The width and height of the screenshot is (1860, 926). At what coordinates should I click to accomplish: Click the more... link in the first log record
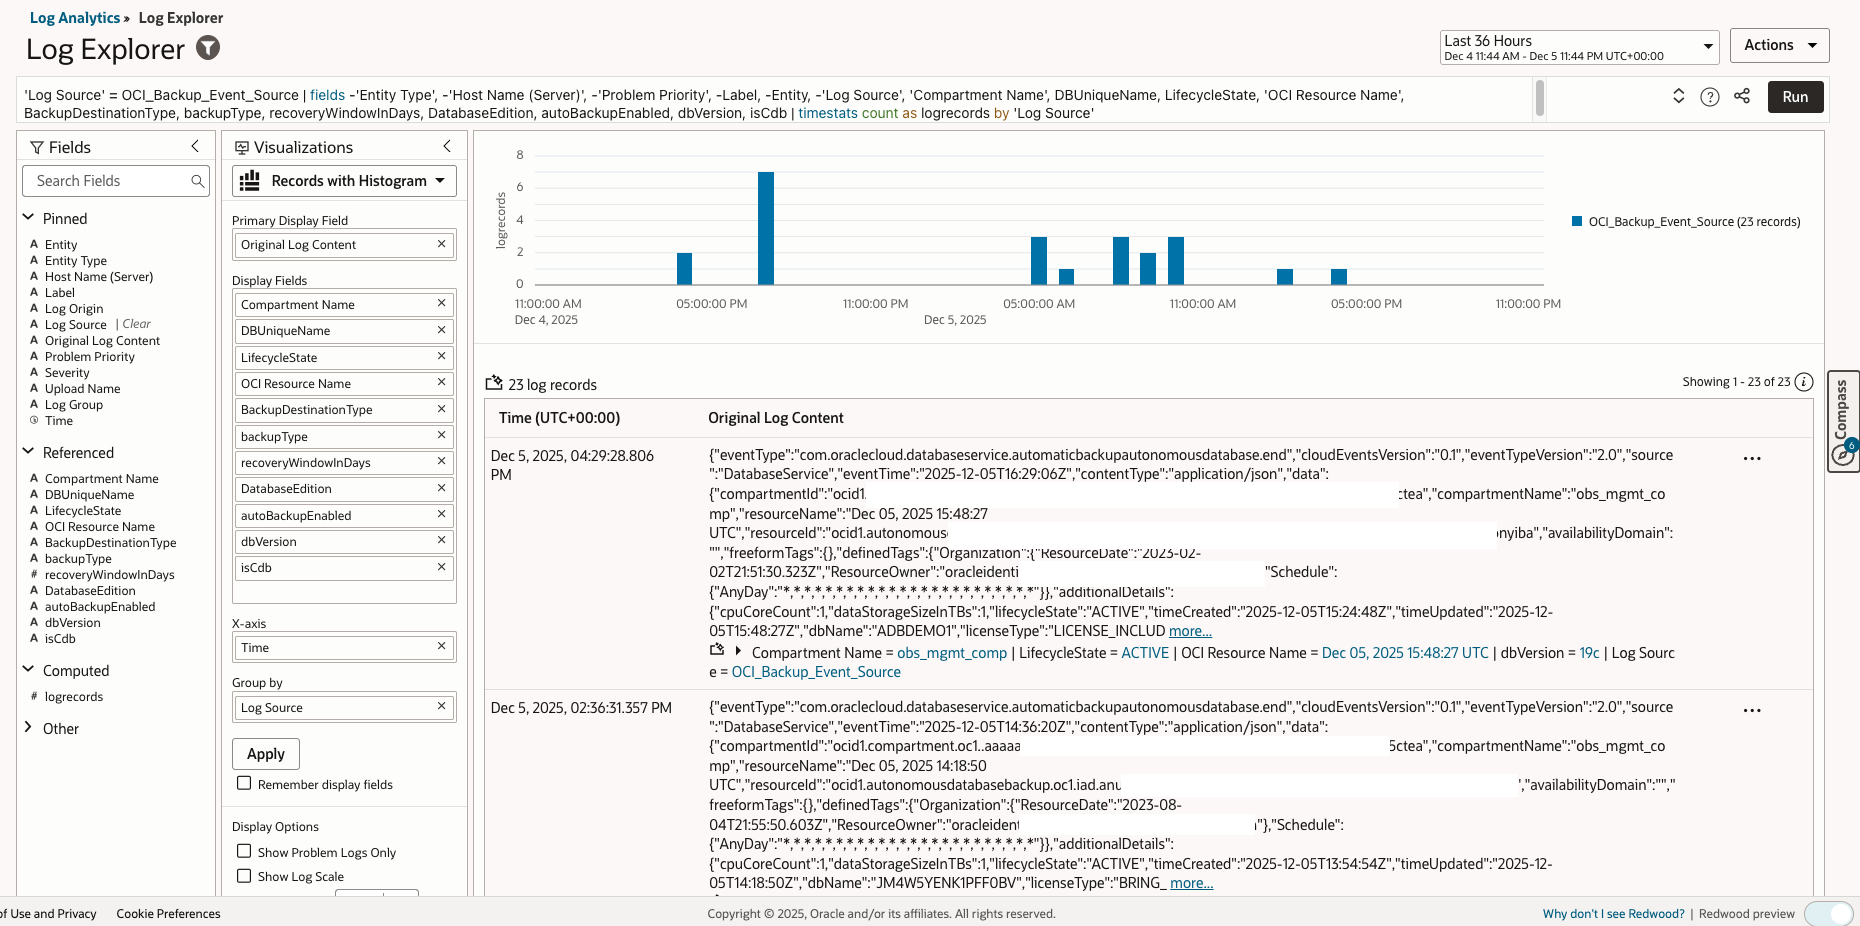click(x=1190, y=630)
